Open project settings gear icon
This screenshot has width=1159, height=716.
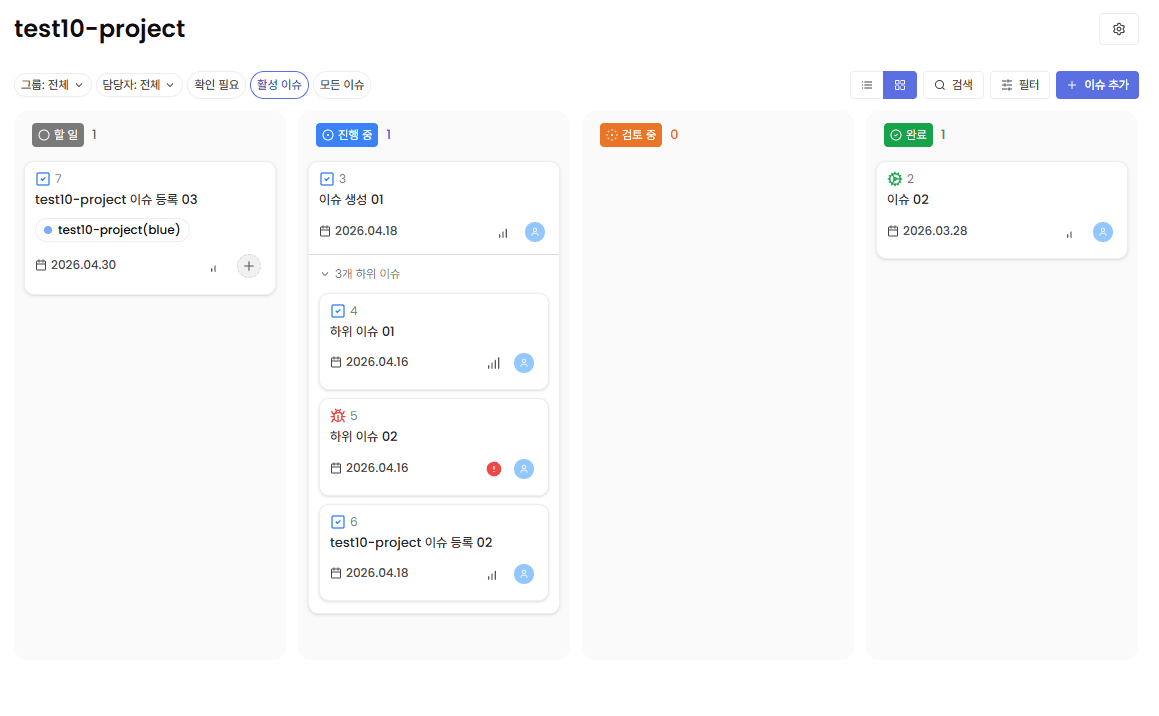click(x=1118, y=29)
